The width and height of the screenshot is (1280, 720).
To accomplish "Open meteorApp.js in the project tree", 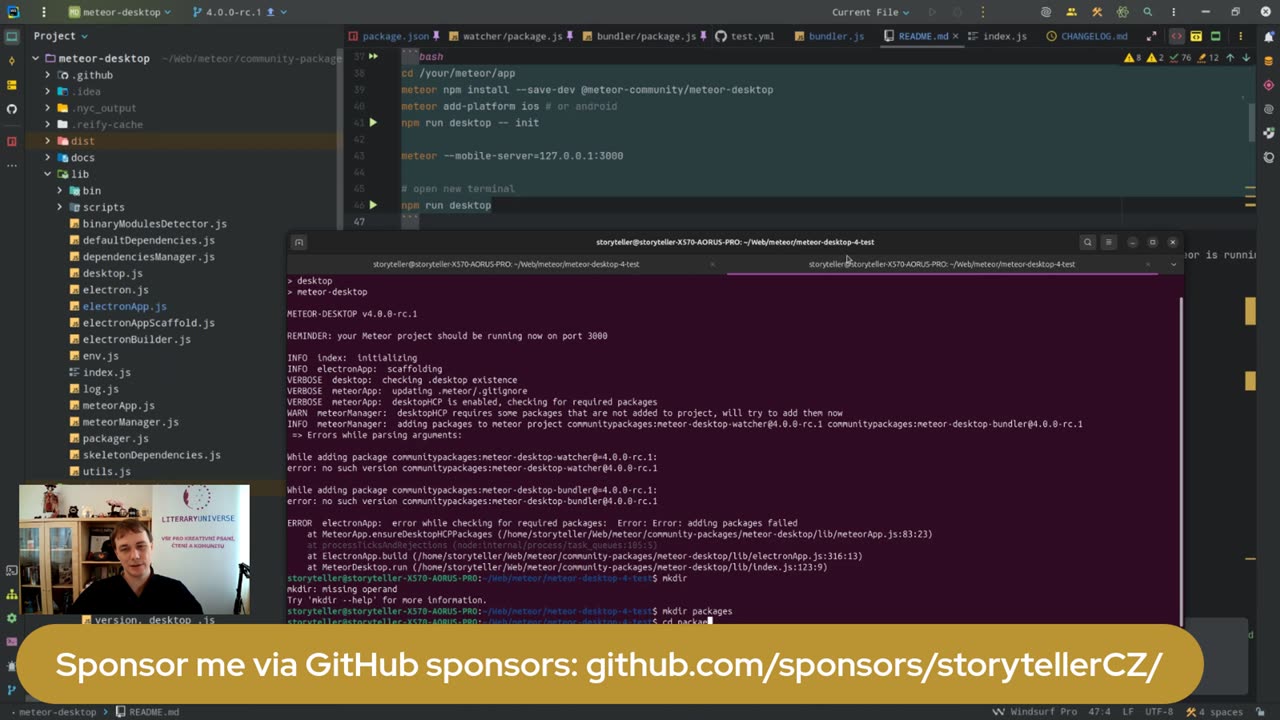I will [x=118, y=405].
